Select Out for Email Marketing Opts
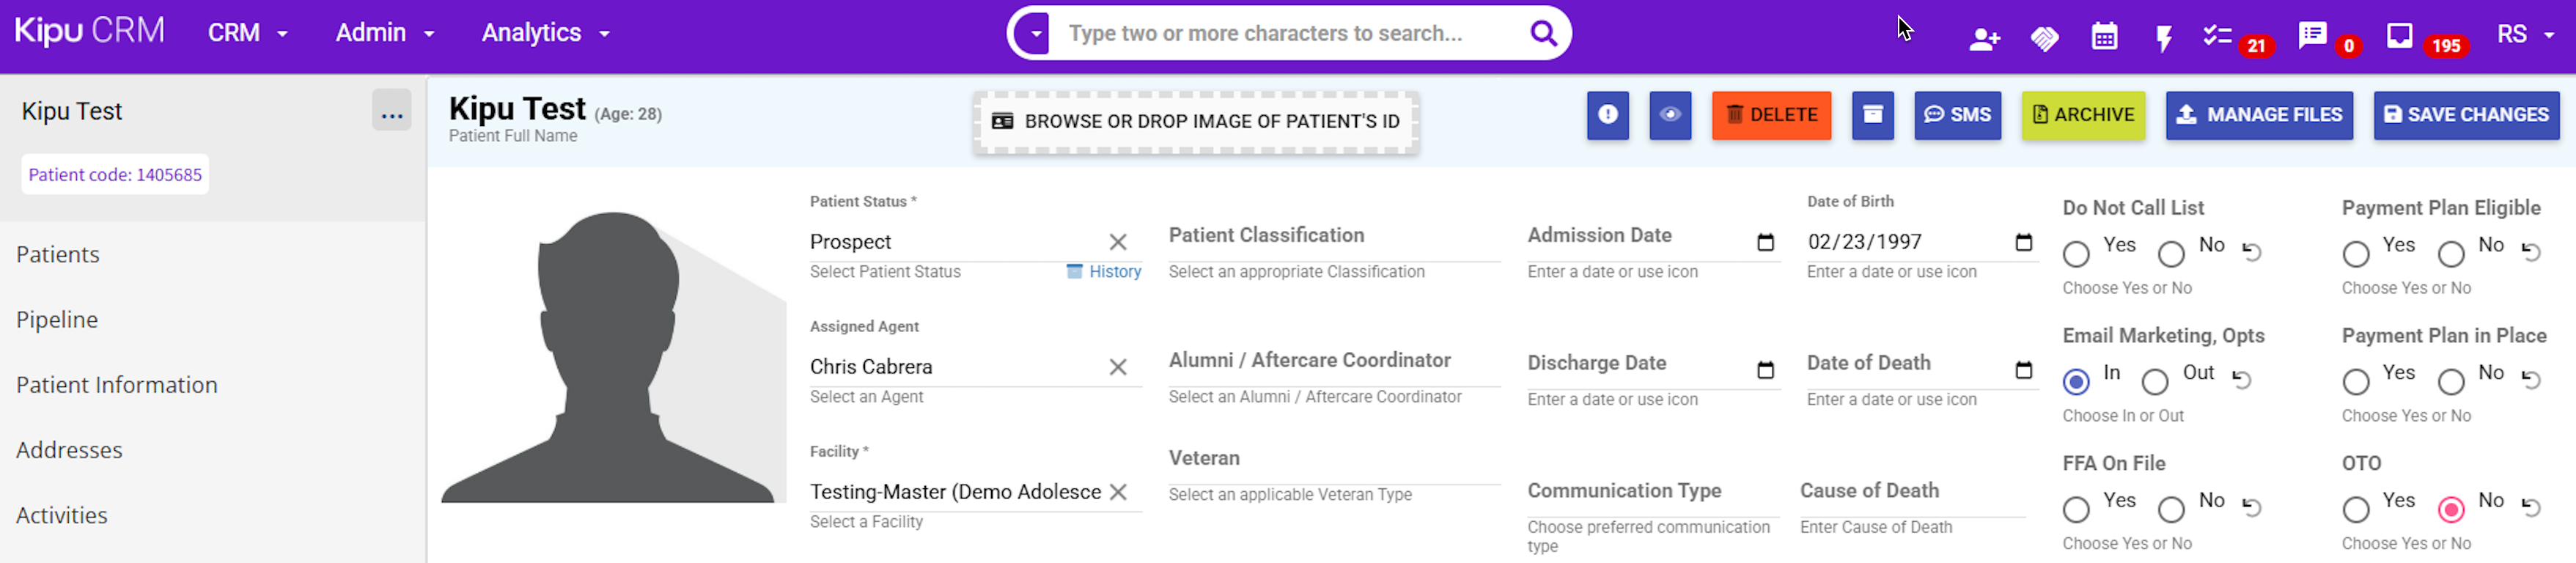 click(2155, 382)
